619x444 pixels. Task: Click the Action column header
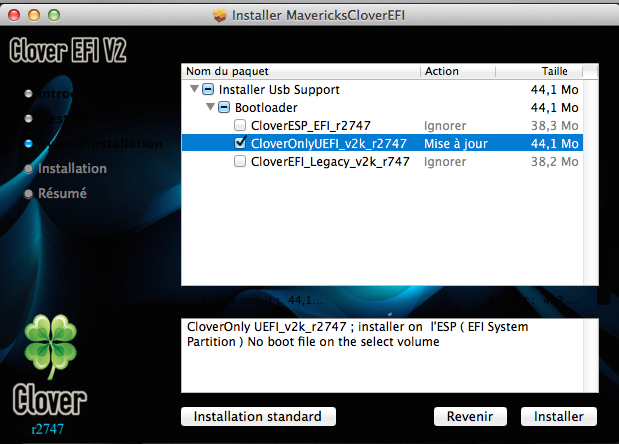click(458, 71)
